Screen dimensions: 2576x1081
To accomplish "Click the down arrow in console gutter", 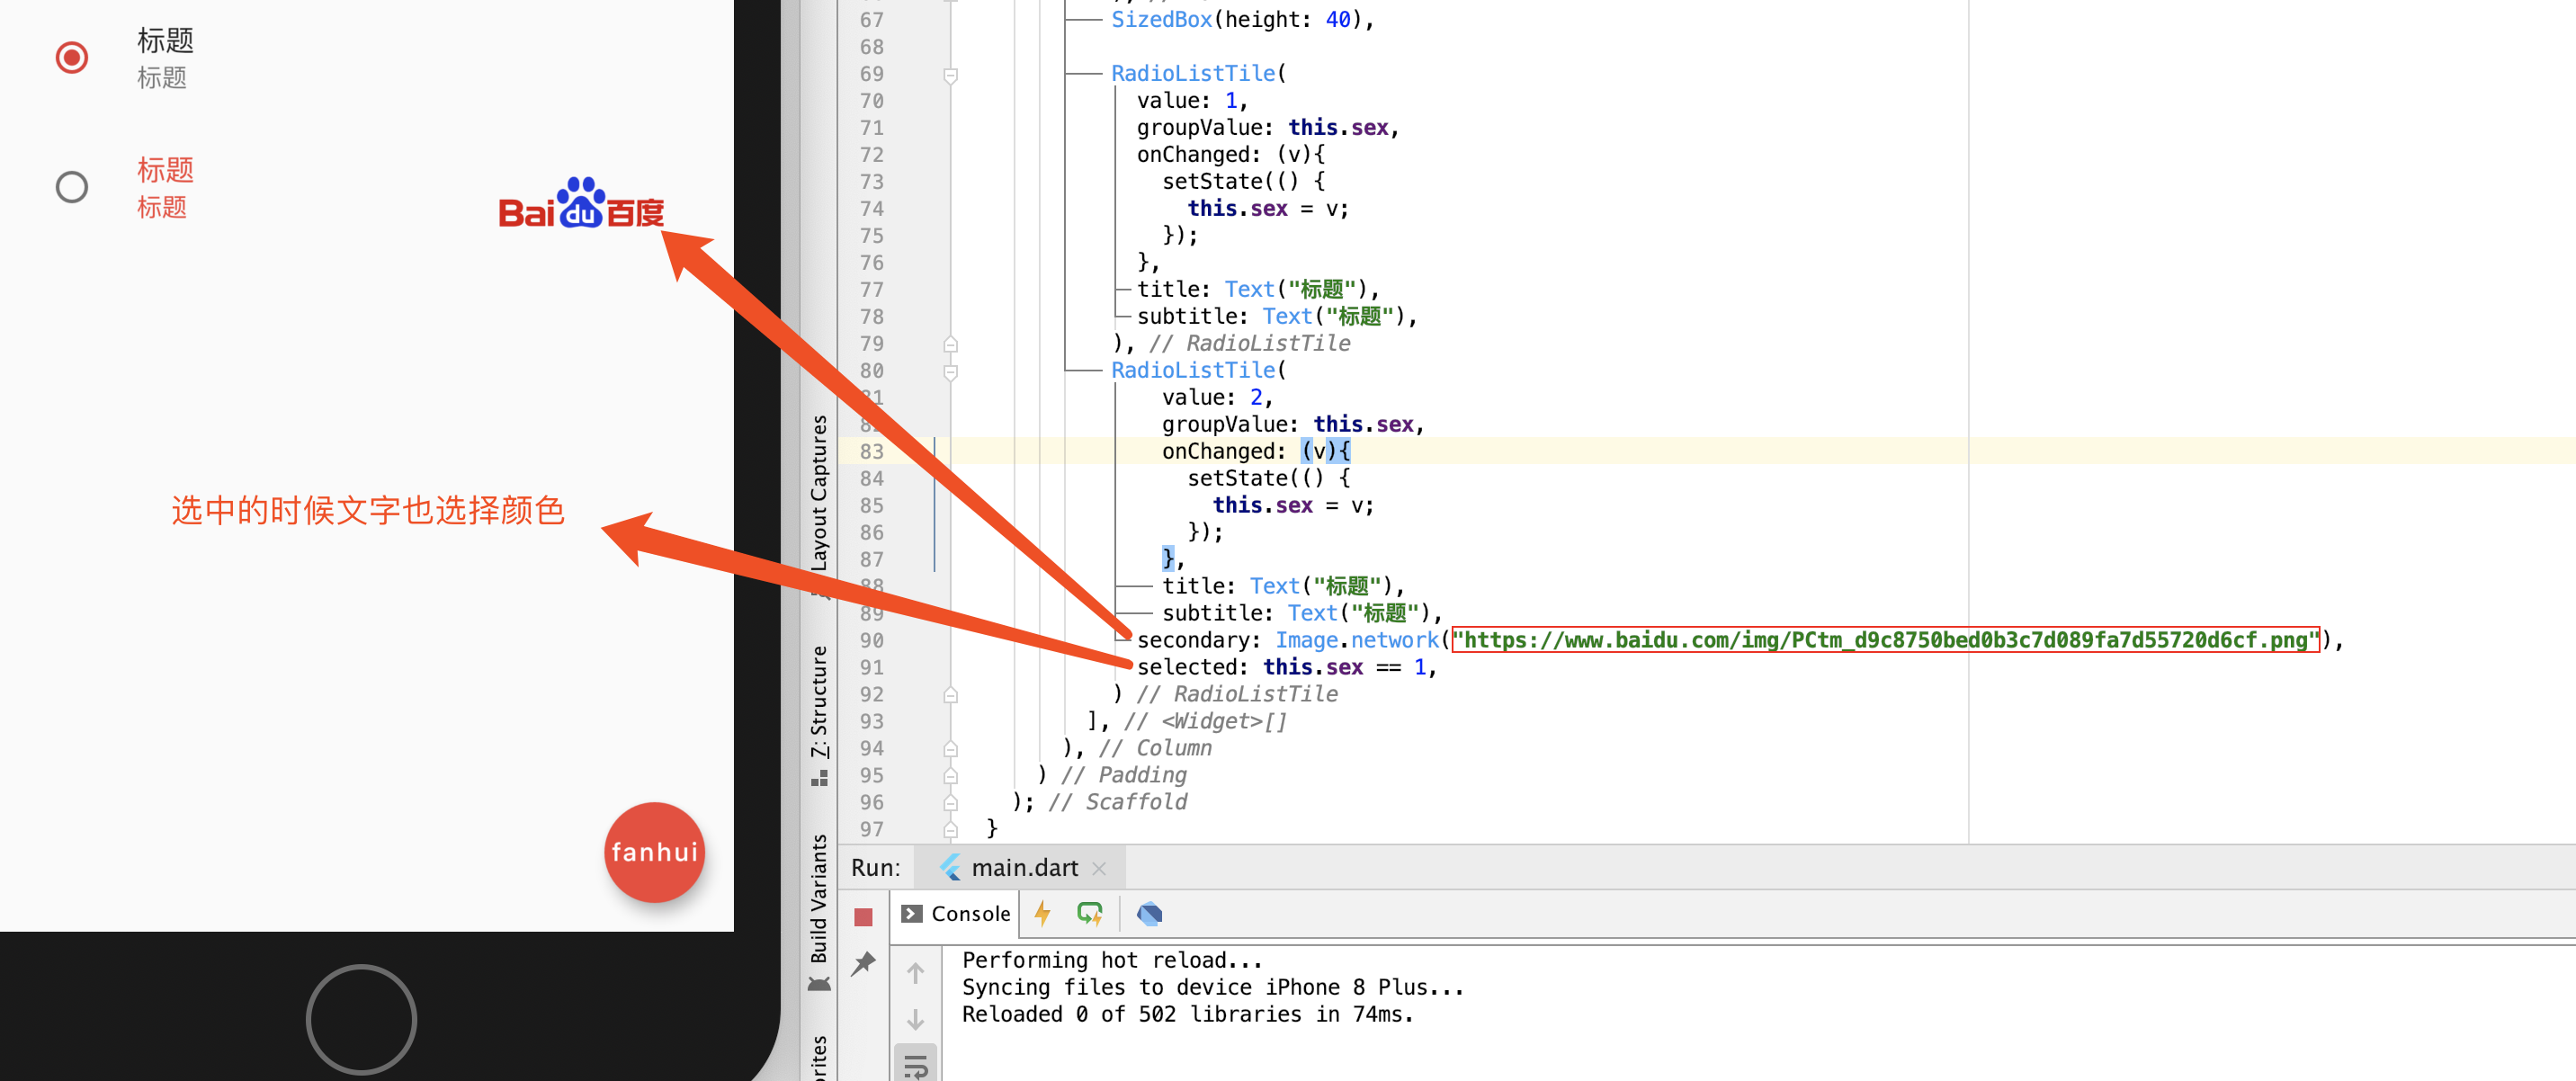I will (915, 1019).
